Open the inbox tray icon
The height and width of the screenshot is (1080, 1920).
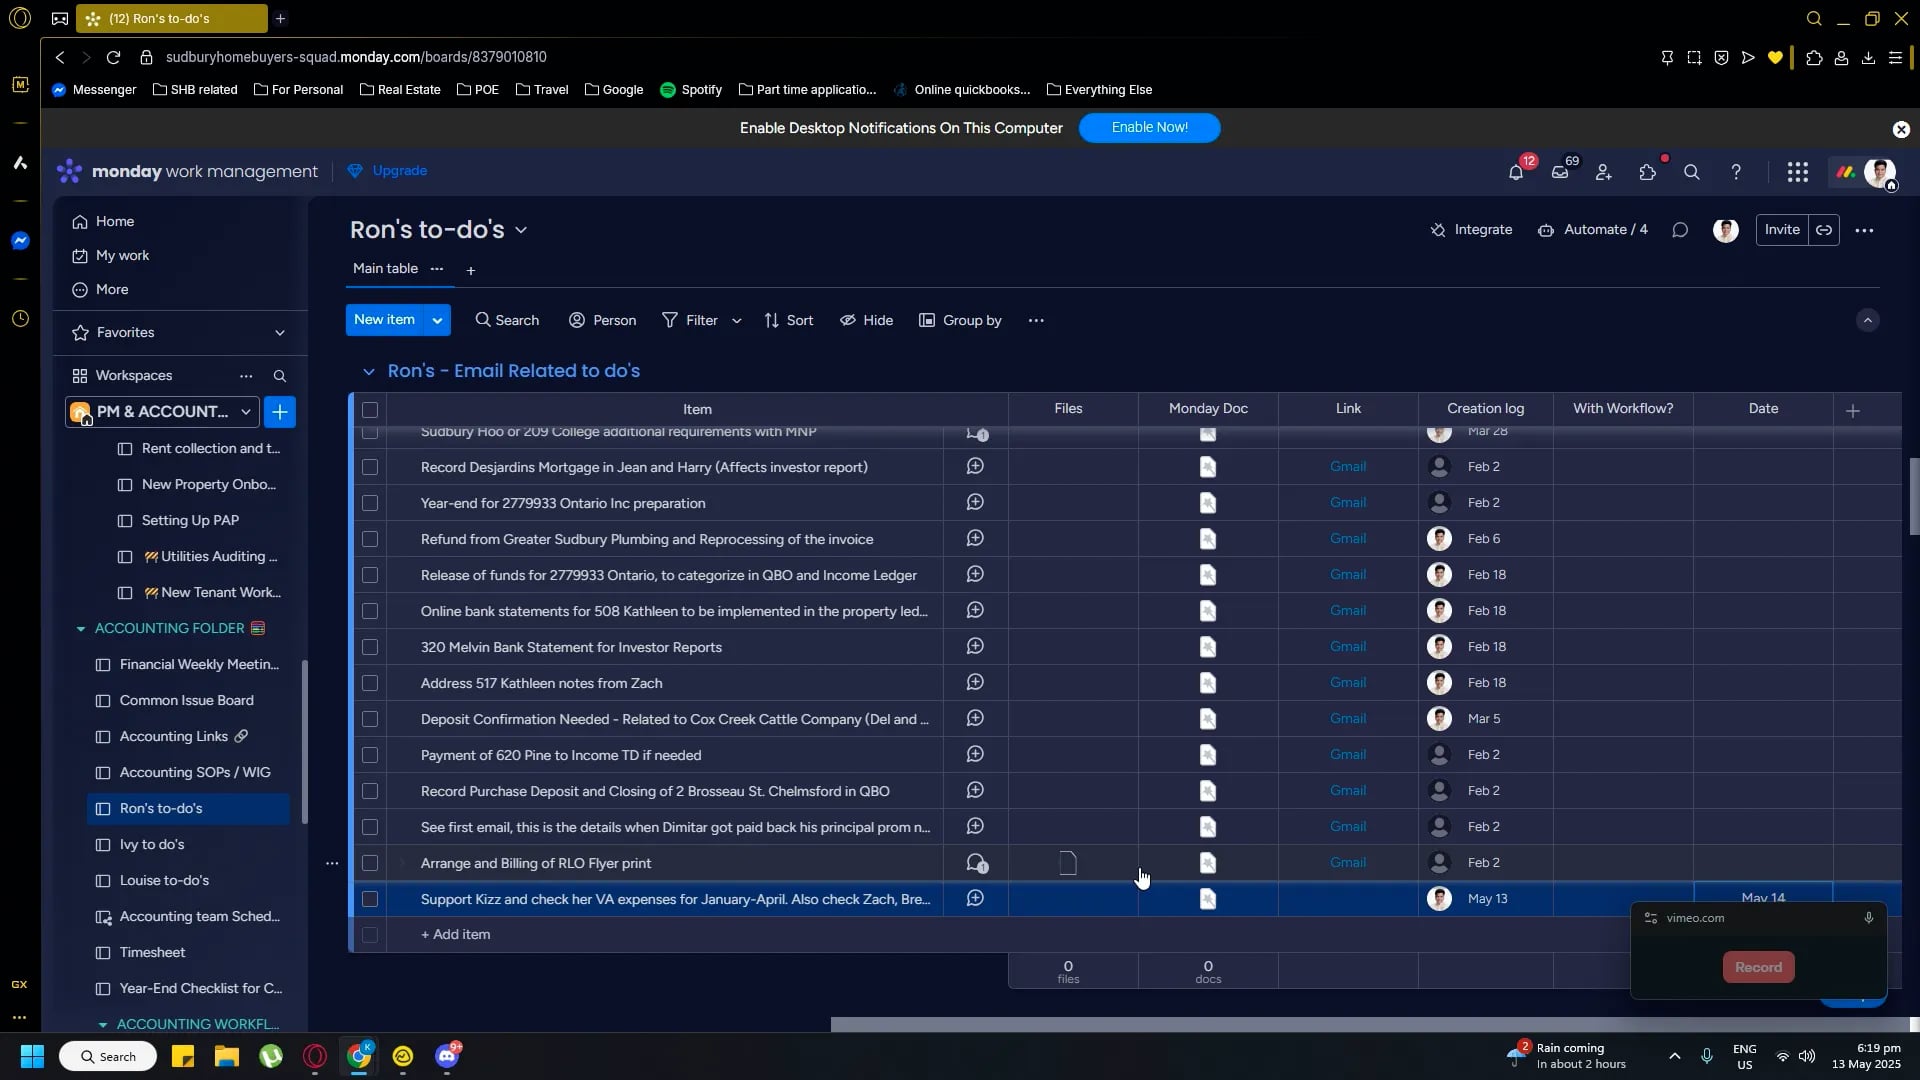(1560, 172)
